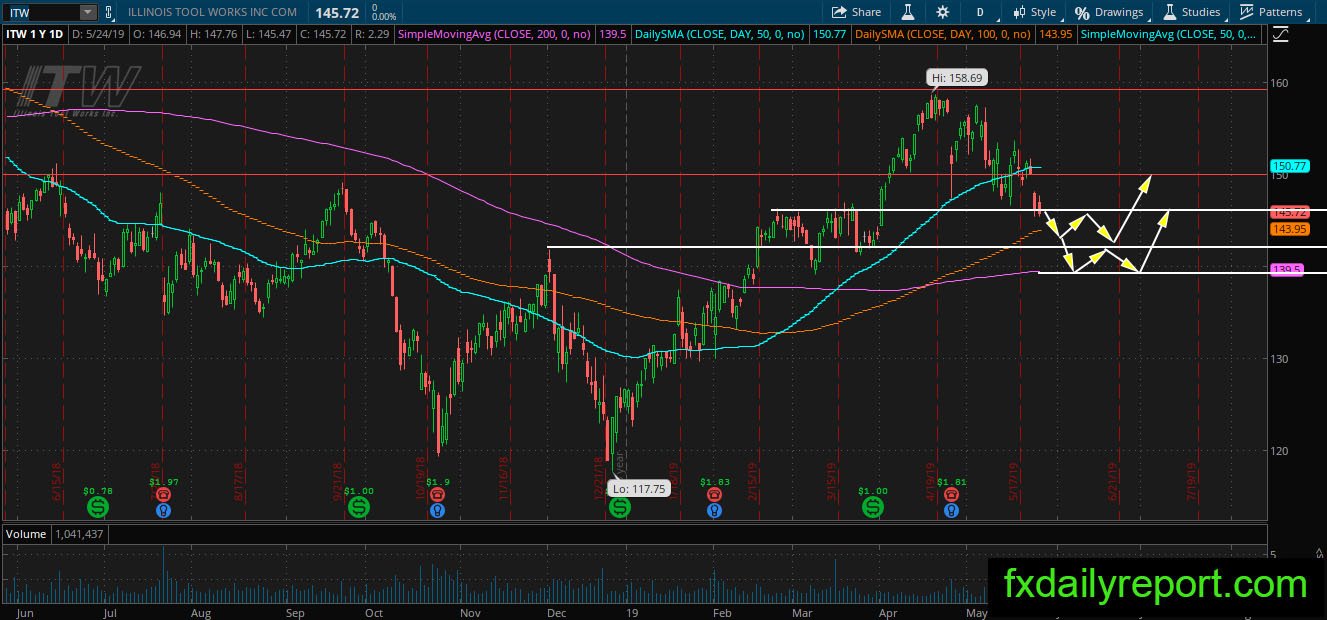Click the 139.5 price axis label
This screenshot has width=1327, height=620.
click(x=1287, y=270)
